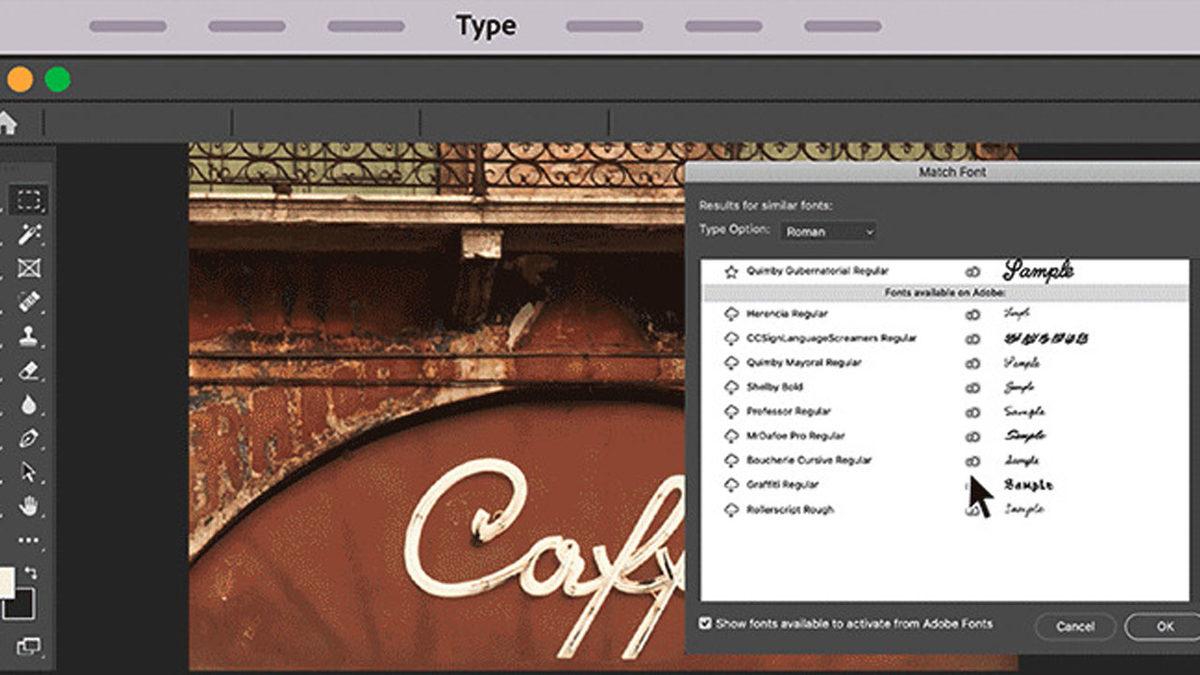Image resolution: width=1200 pixels, height=675 pixels.
Task: Select the Pen tool in the toolbar
Action: (30, 437)
